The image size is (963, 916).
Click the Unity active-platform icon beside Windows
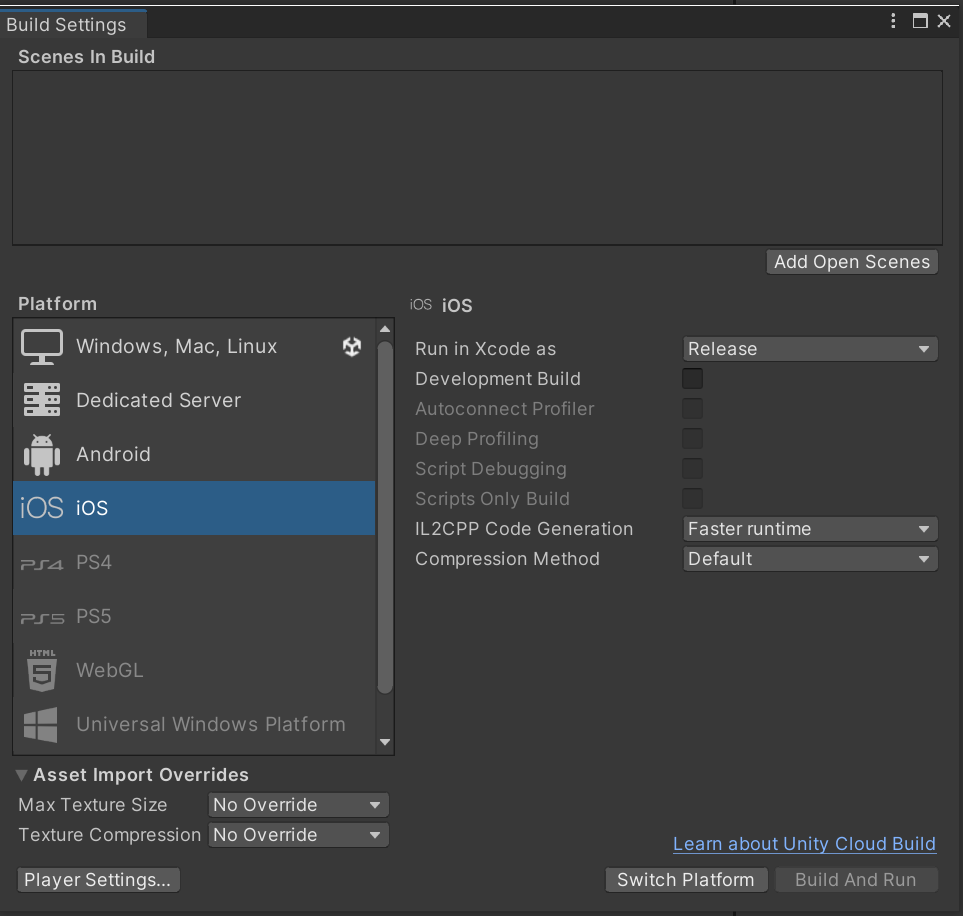point(352,346)
